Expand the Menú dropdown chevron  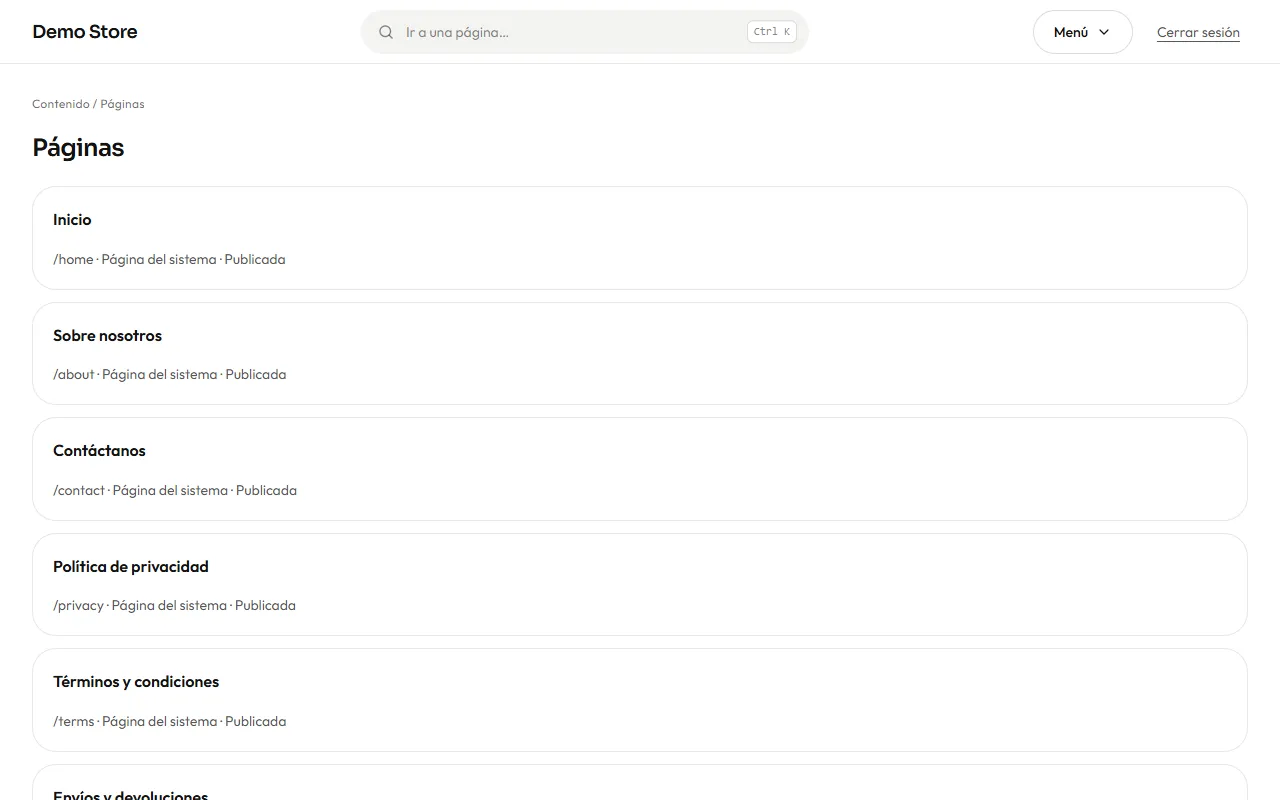(1104, 32)
